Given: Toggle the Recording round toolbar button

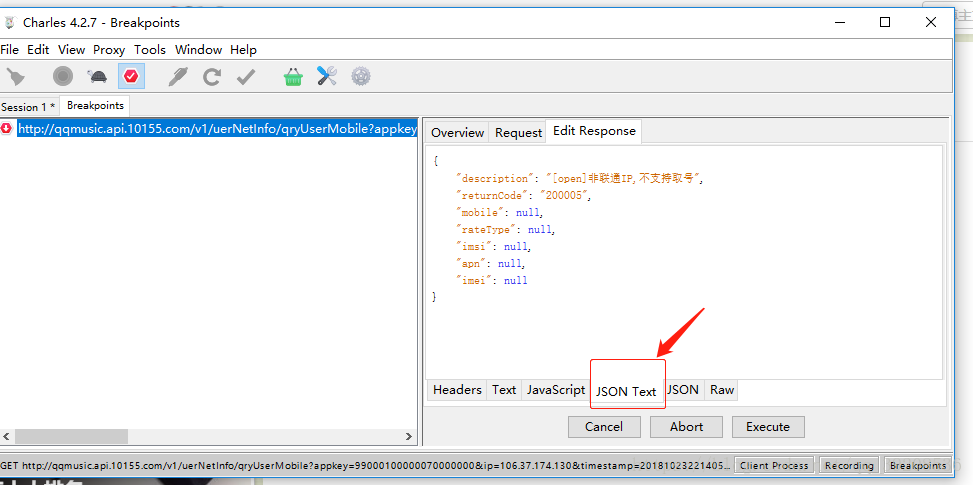Looking at the screenshot, I should click(63, 76).
